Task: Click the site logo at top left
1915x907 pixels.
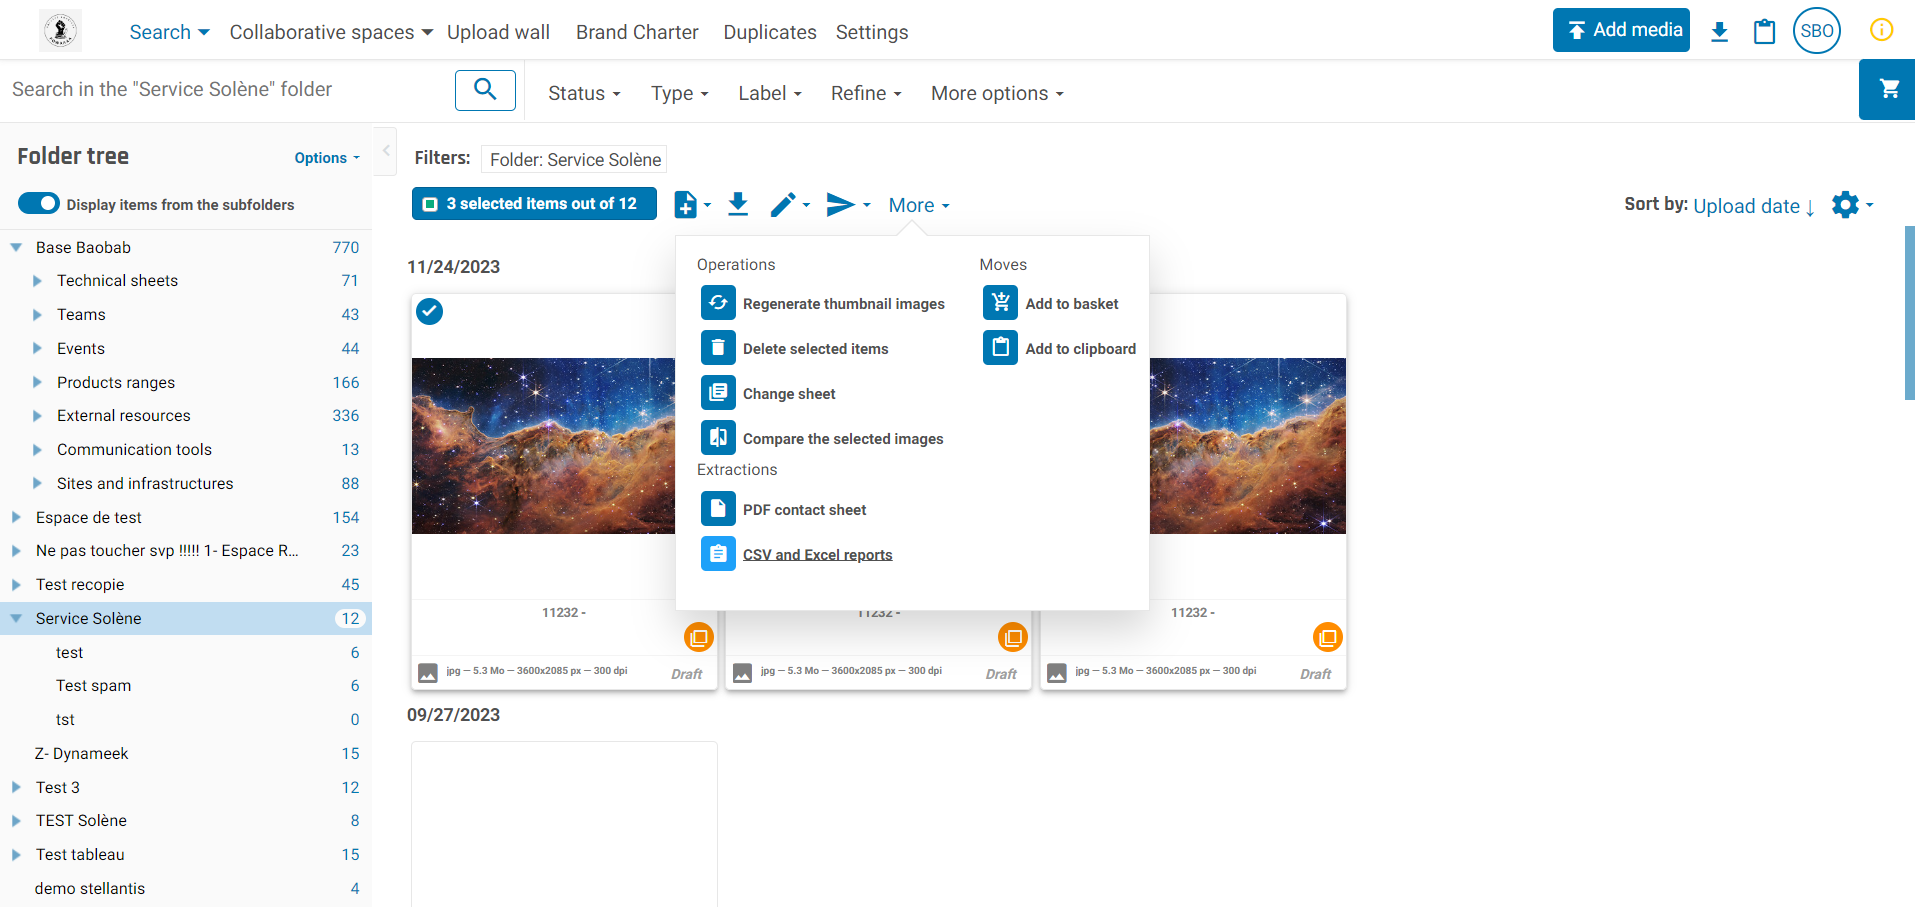Action: 61,31
